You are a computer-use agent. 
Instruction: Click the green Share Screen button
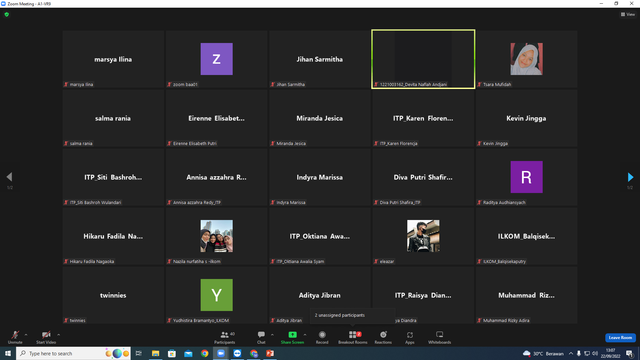(292, 337)
